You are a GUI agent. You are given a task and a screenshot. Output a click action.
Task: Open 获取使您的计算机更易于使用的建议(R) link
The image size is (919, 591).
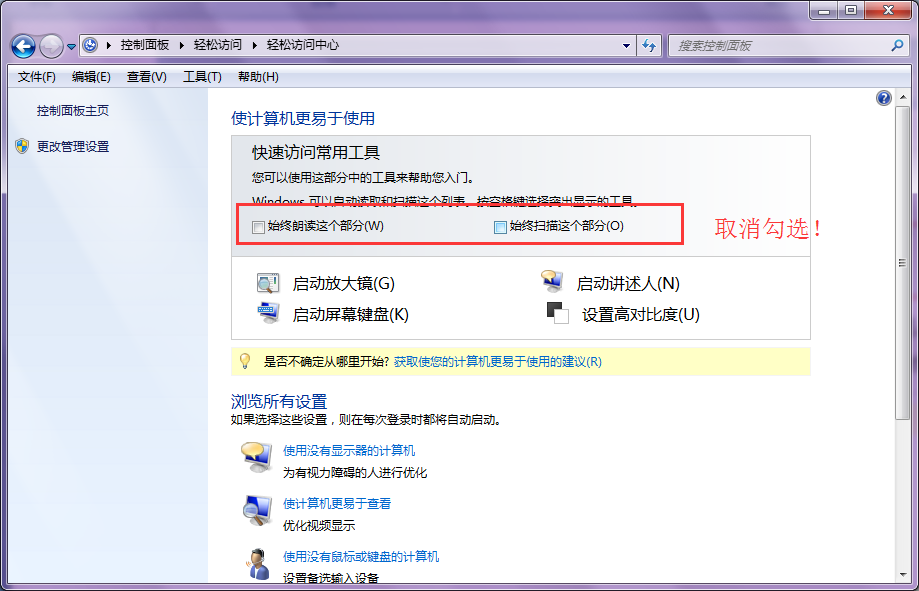click(498, 362)
